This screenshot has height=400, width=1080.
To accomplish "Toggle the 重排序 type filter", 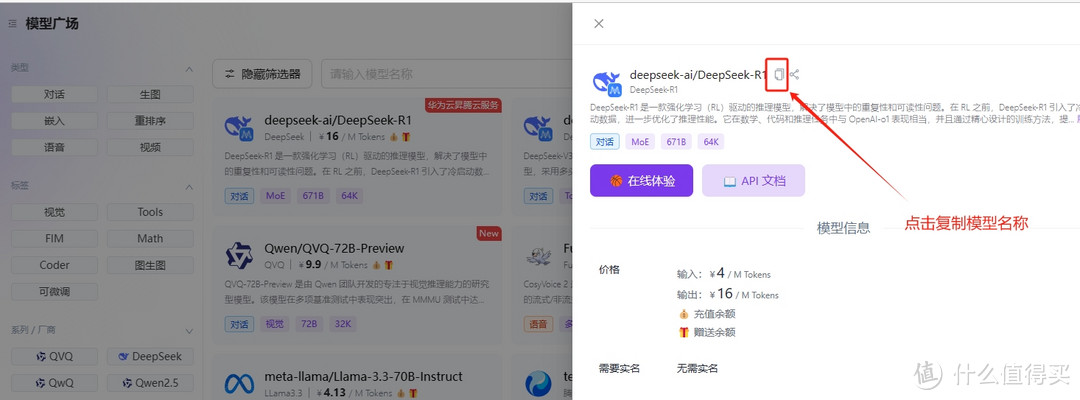I will coord(150,120).
